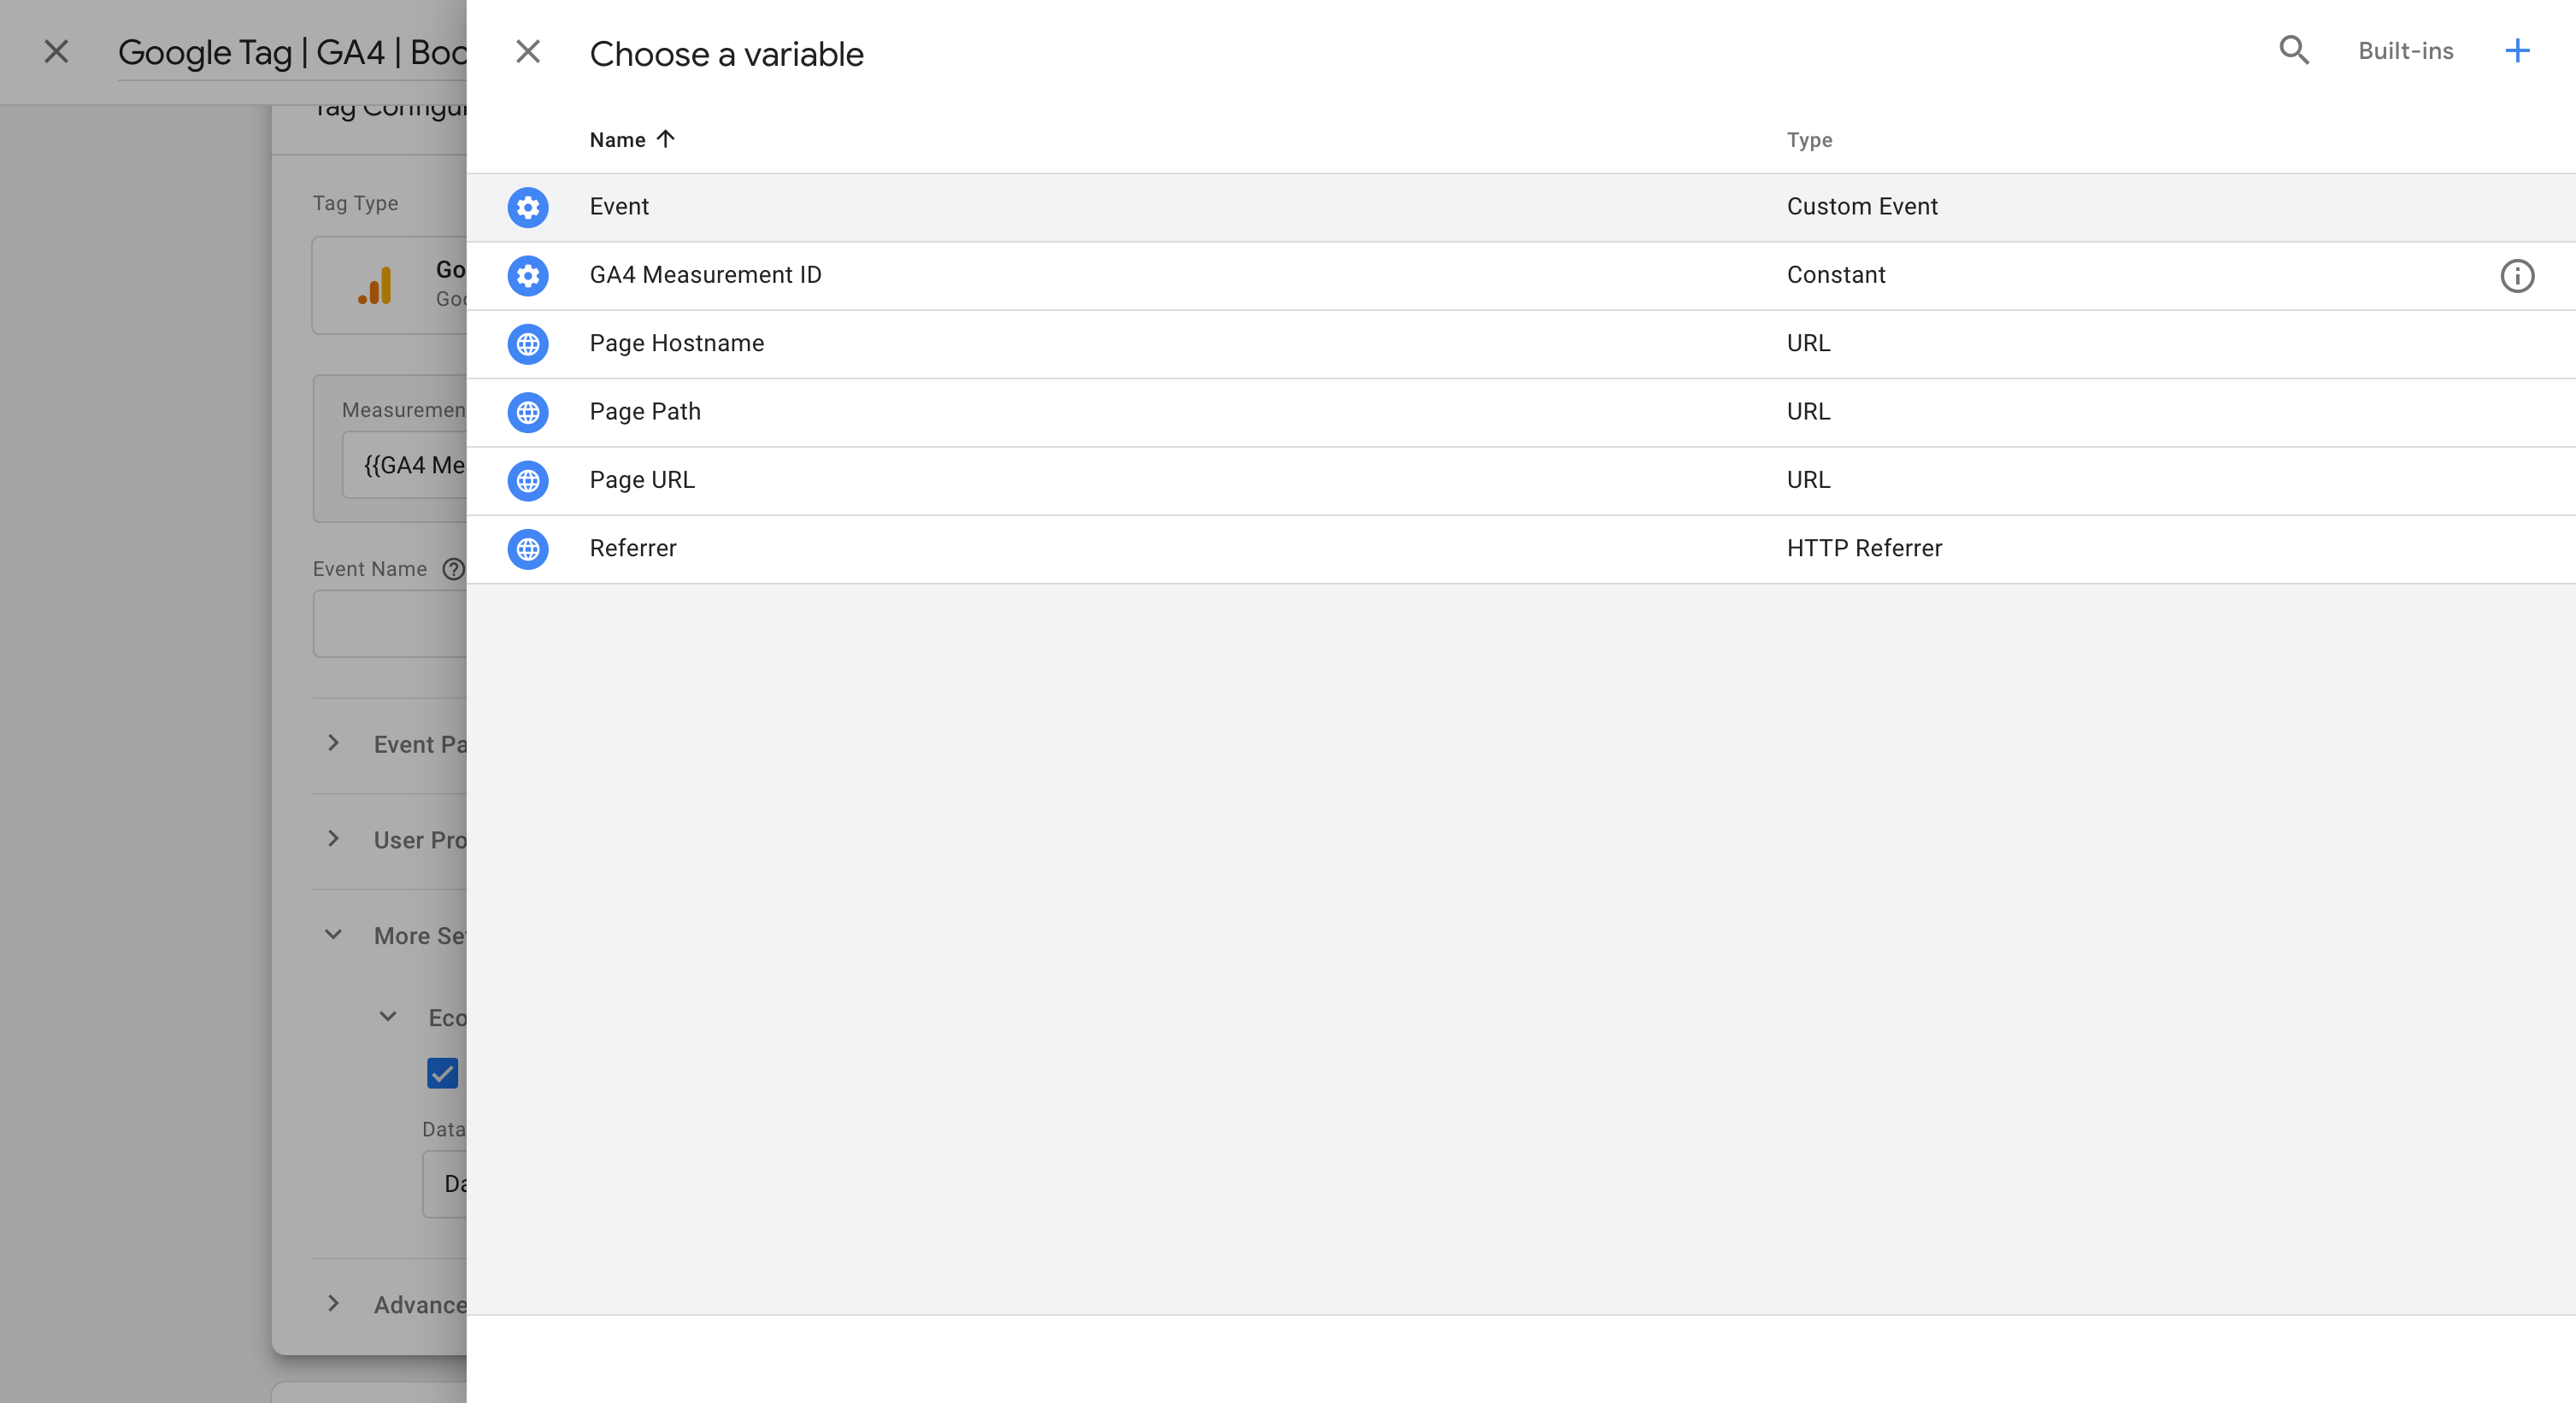Open Event Name help icon
Image resolution: width=2576 pixels, height=1403 pixels.
pos(454,569)
